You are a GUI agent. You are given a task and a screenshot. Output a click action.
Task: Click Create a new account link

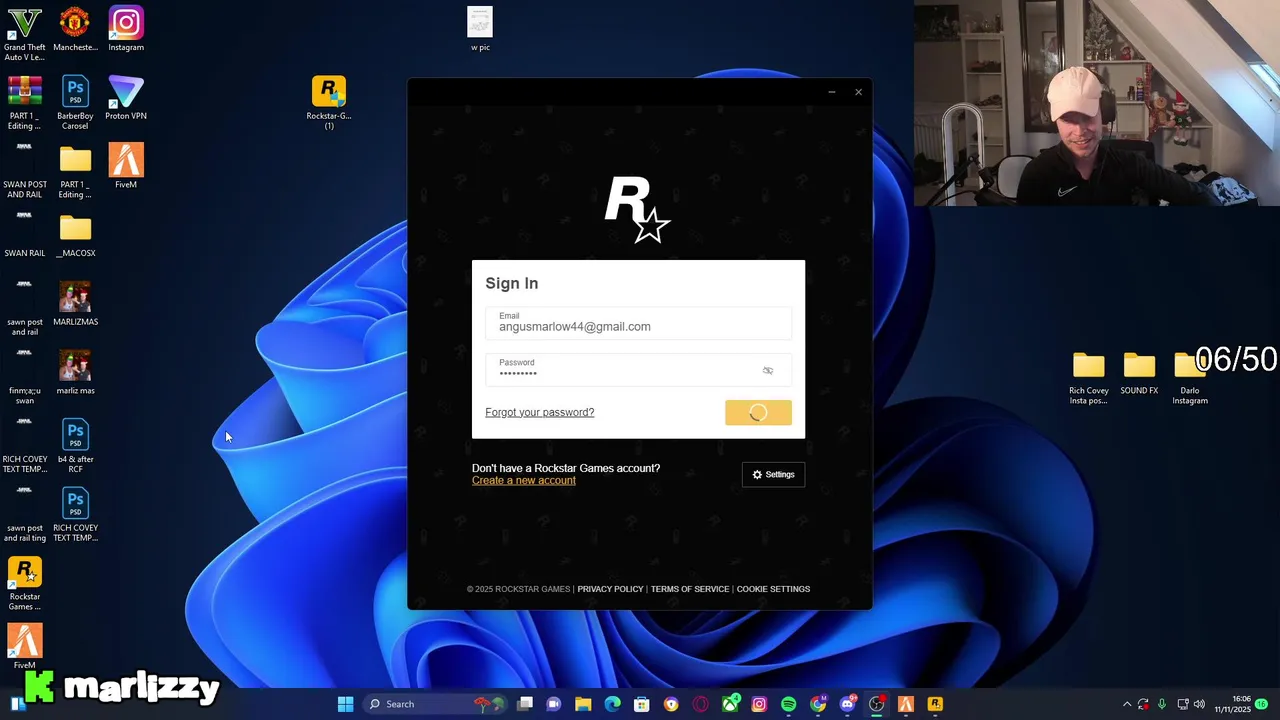point(524,480)
